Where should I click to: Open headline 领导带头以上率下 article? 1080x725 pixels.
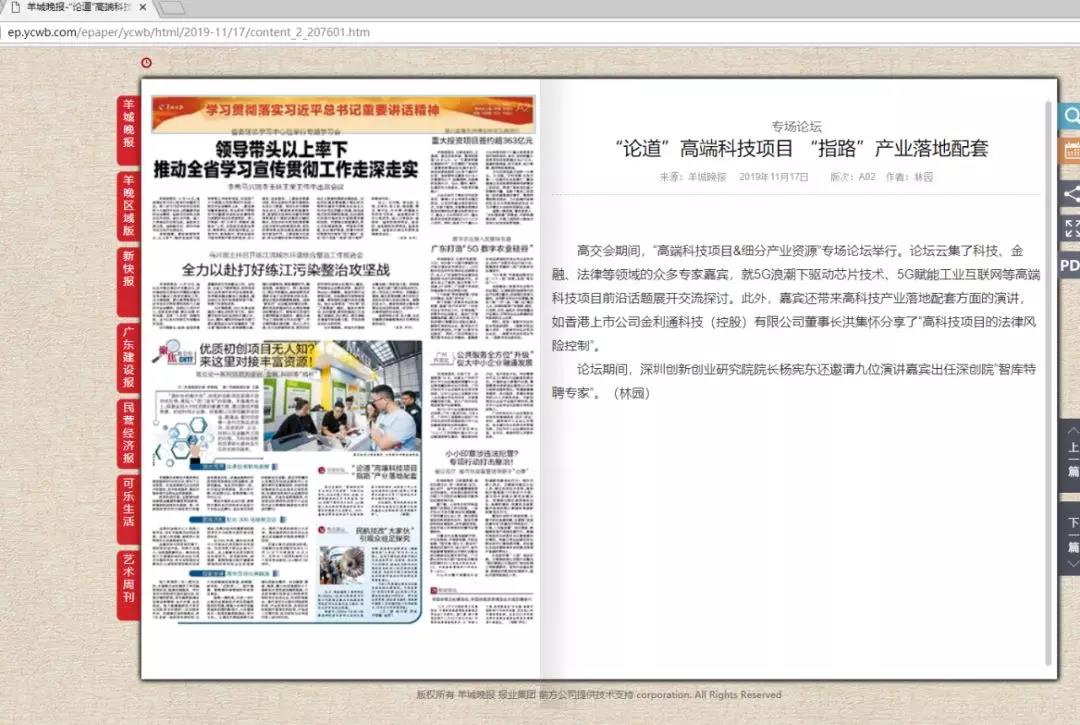[286, 160]
